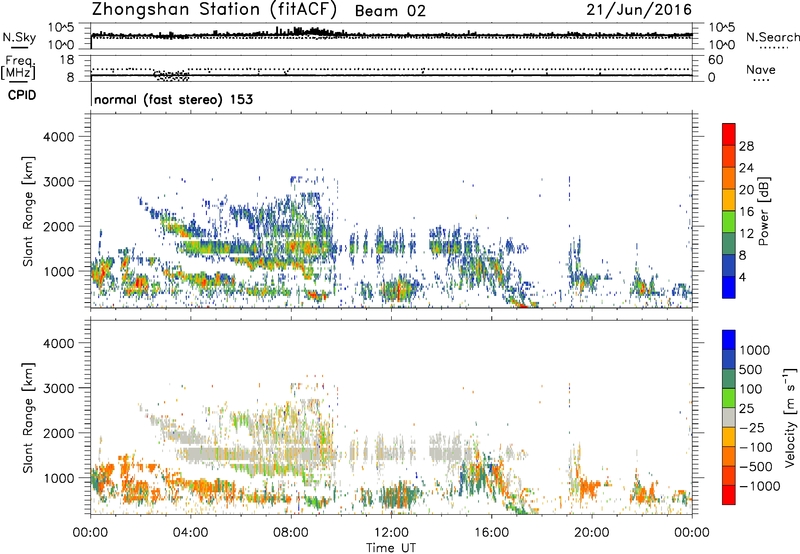Click the '16' tick on power colorbar
Image resolution: width=800 pixels, height=554 pixels.
tap(746, 212)
